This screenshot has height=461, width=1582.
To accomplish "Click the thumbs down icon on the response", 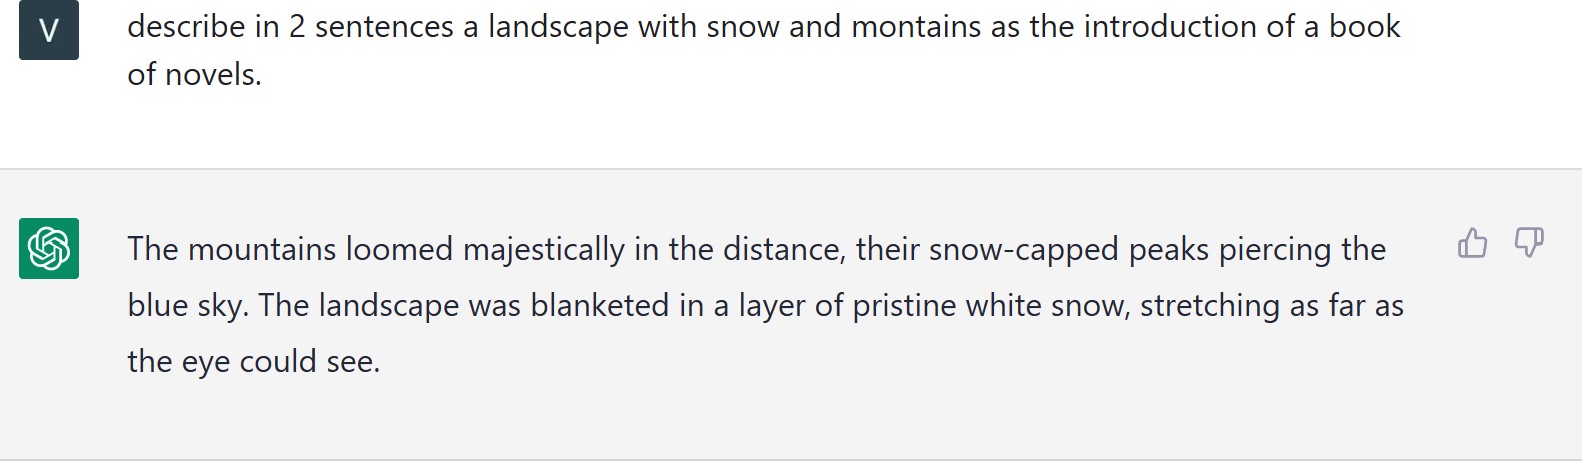I will click(1529, 243).
